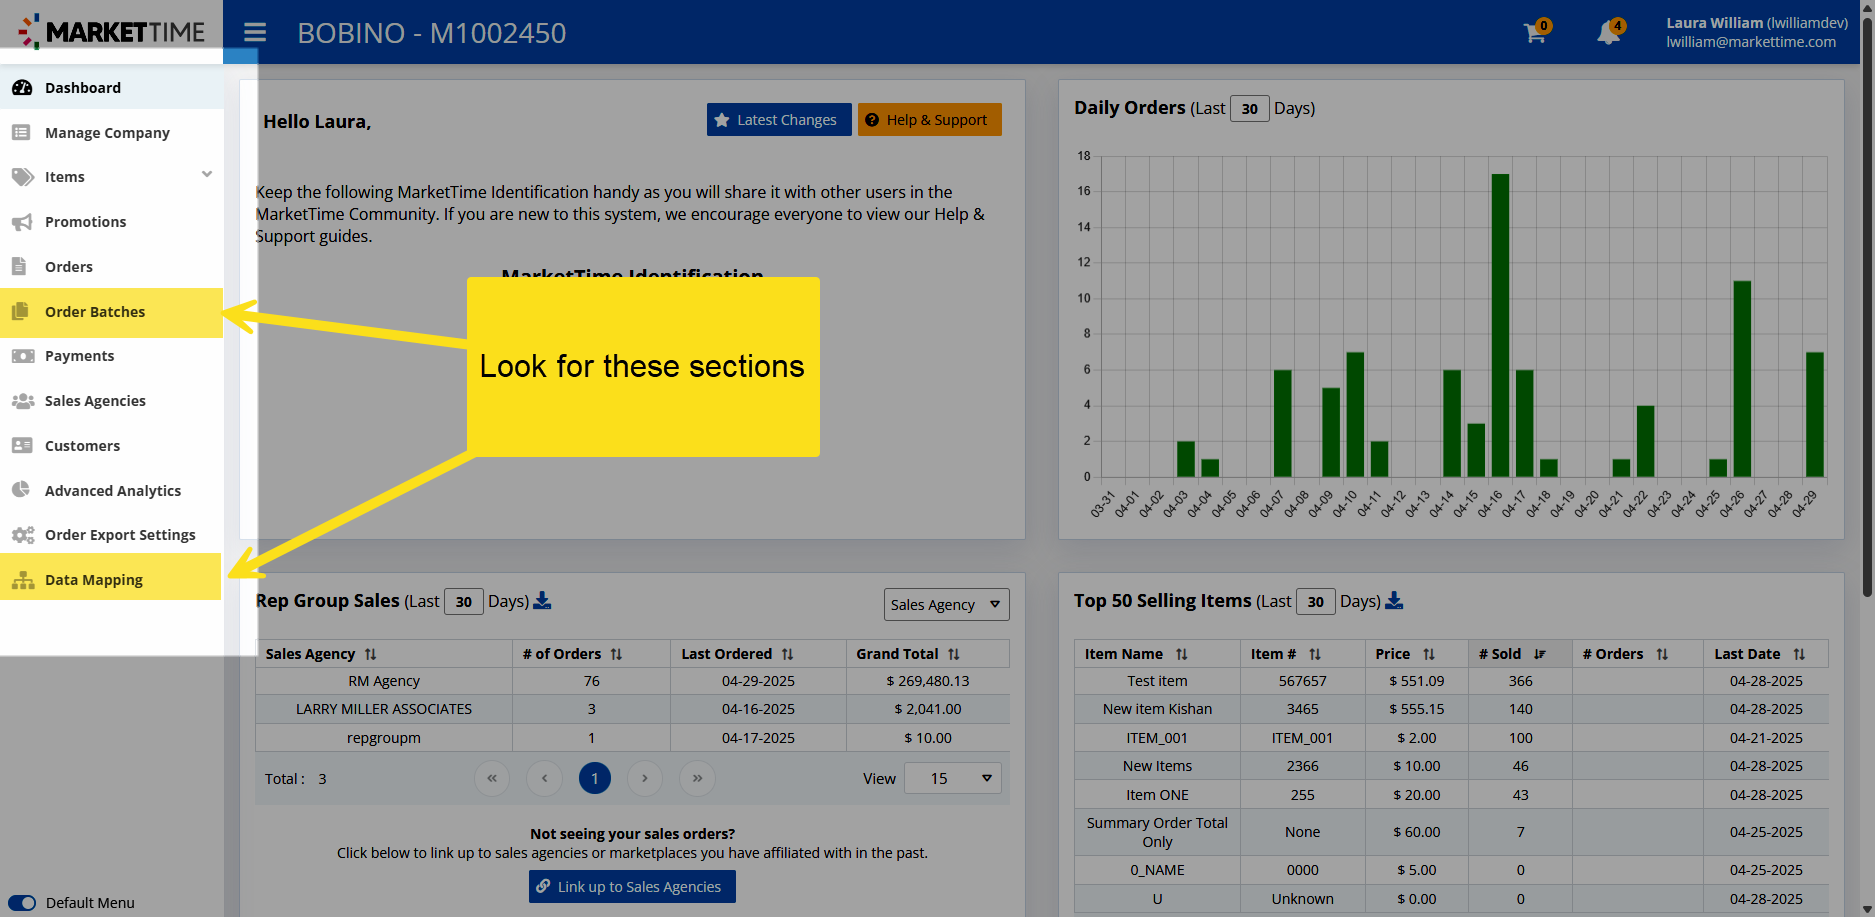Screen dimensions: 1875x917
Task: Sort by Last Ordered column
Action: point(787,654)
